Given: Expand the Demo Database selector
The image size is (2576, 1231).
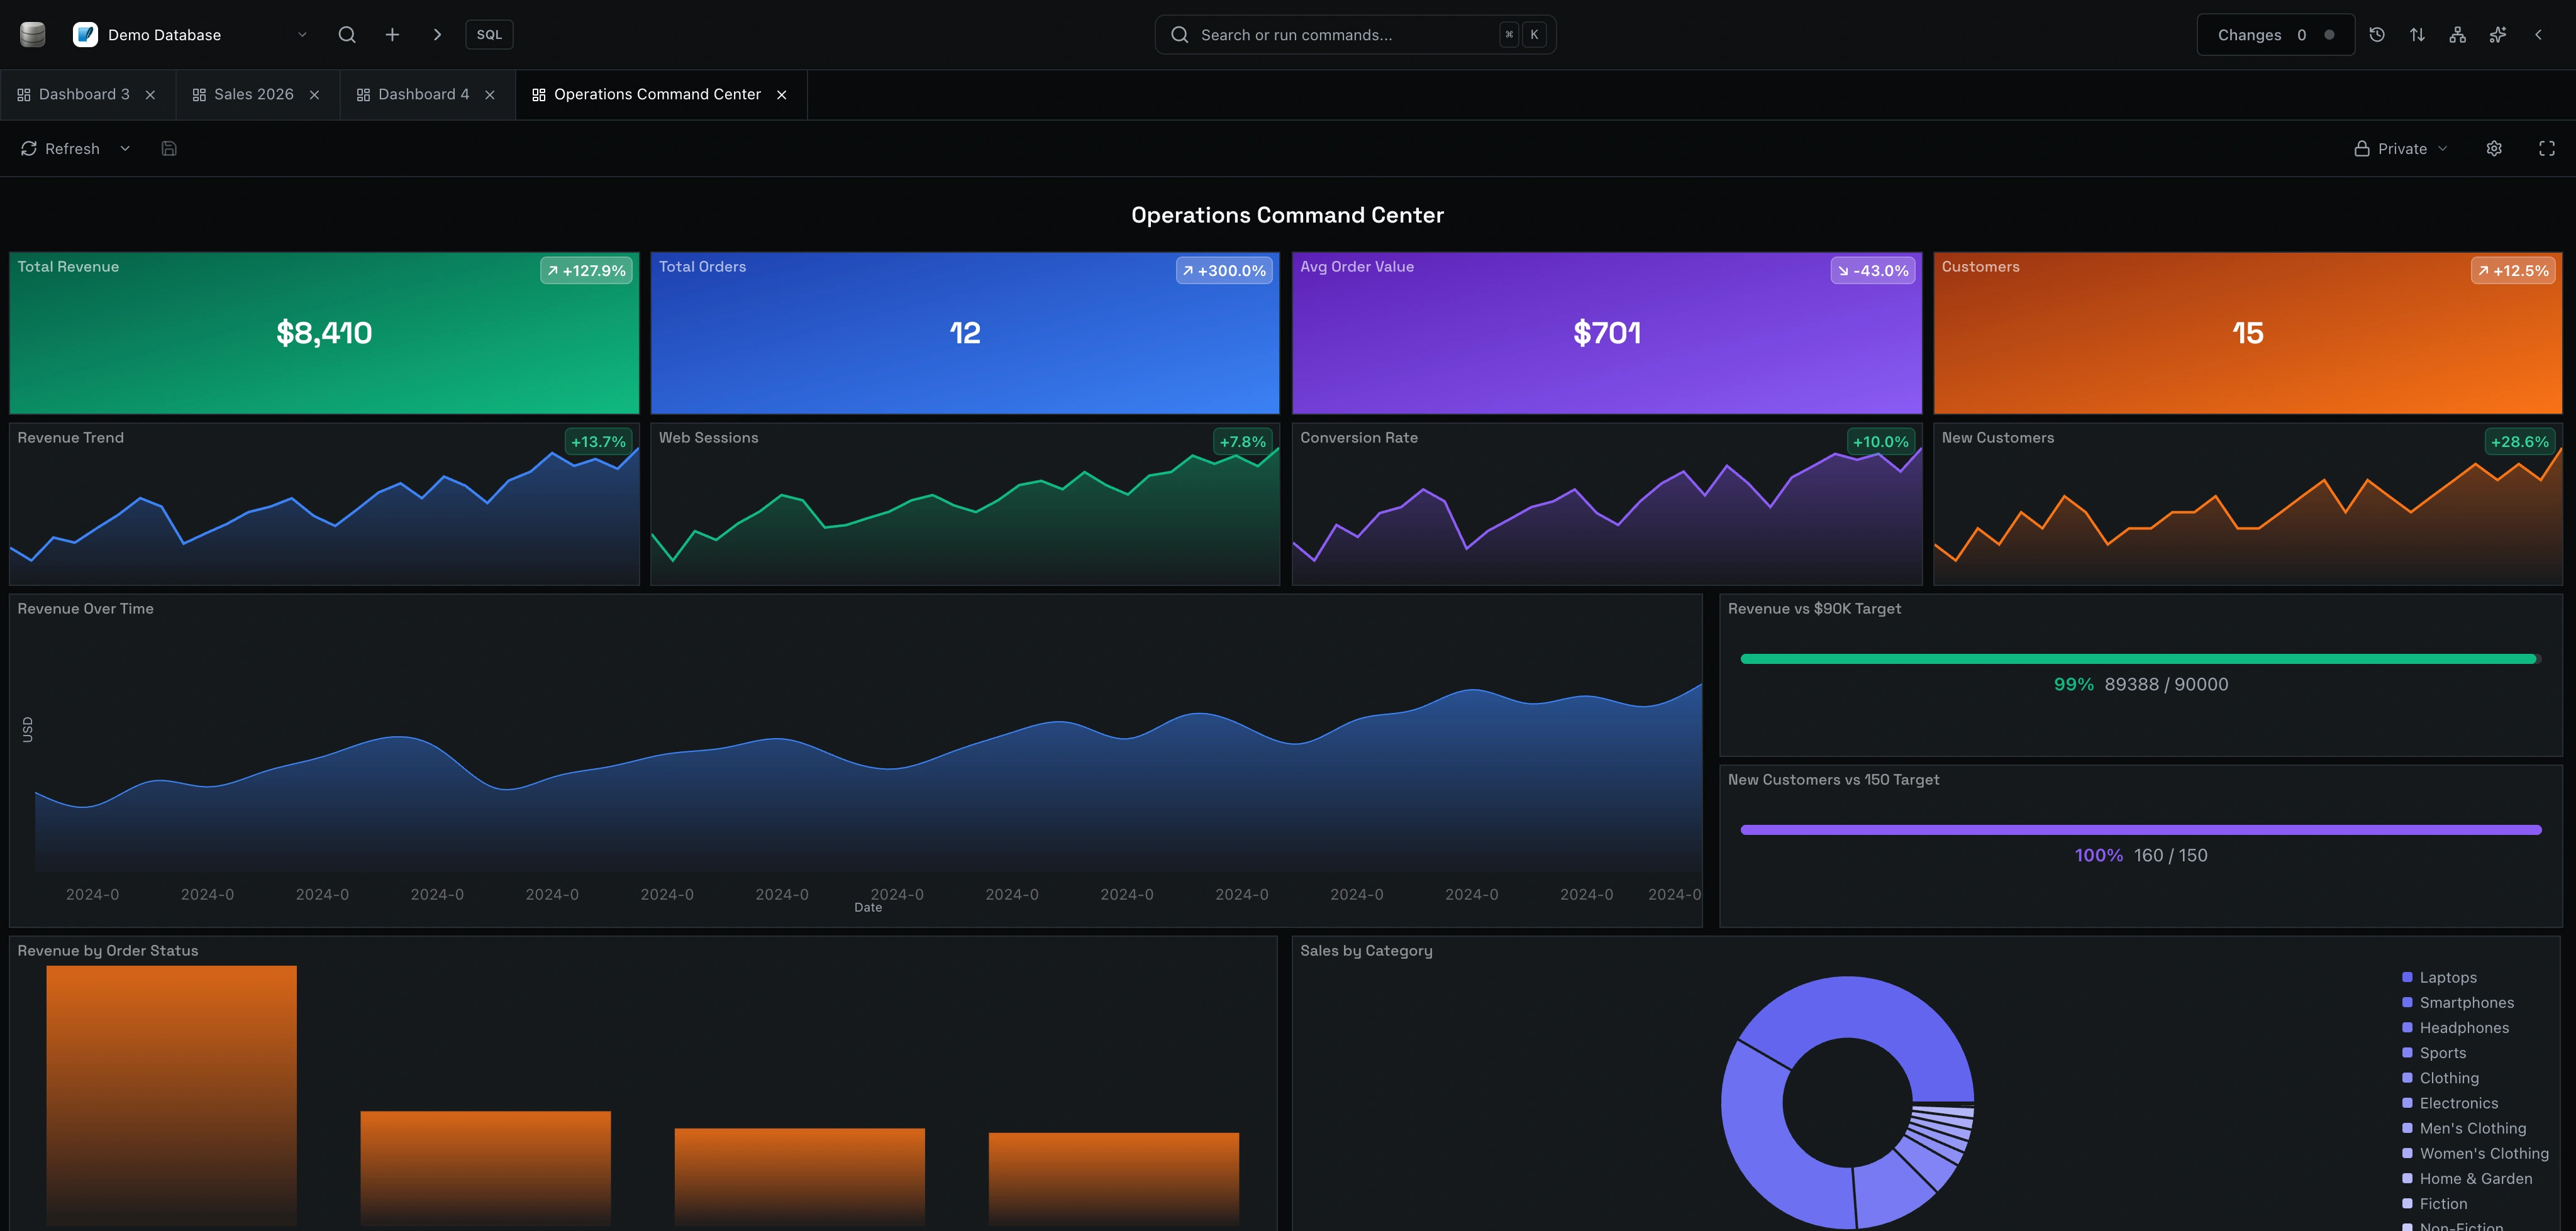Looking at the screenshot, I should click(301, 33).
